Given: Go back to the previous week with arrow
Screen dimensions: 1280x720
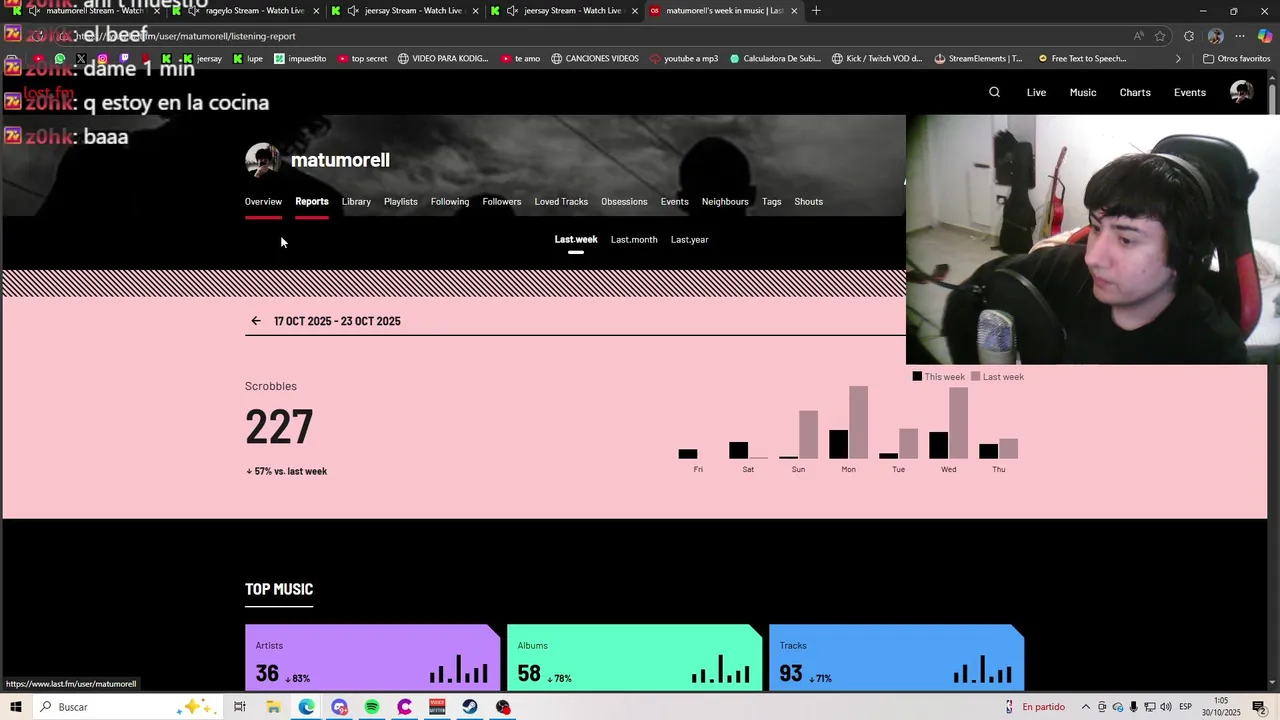Looking at the screenshot, I should pyautogui.click(x=256, y=321).
